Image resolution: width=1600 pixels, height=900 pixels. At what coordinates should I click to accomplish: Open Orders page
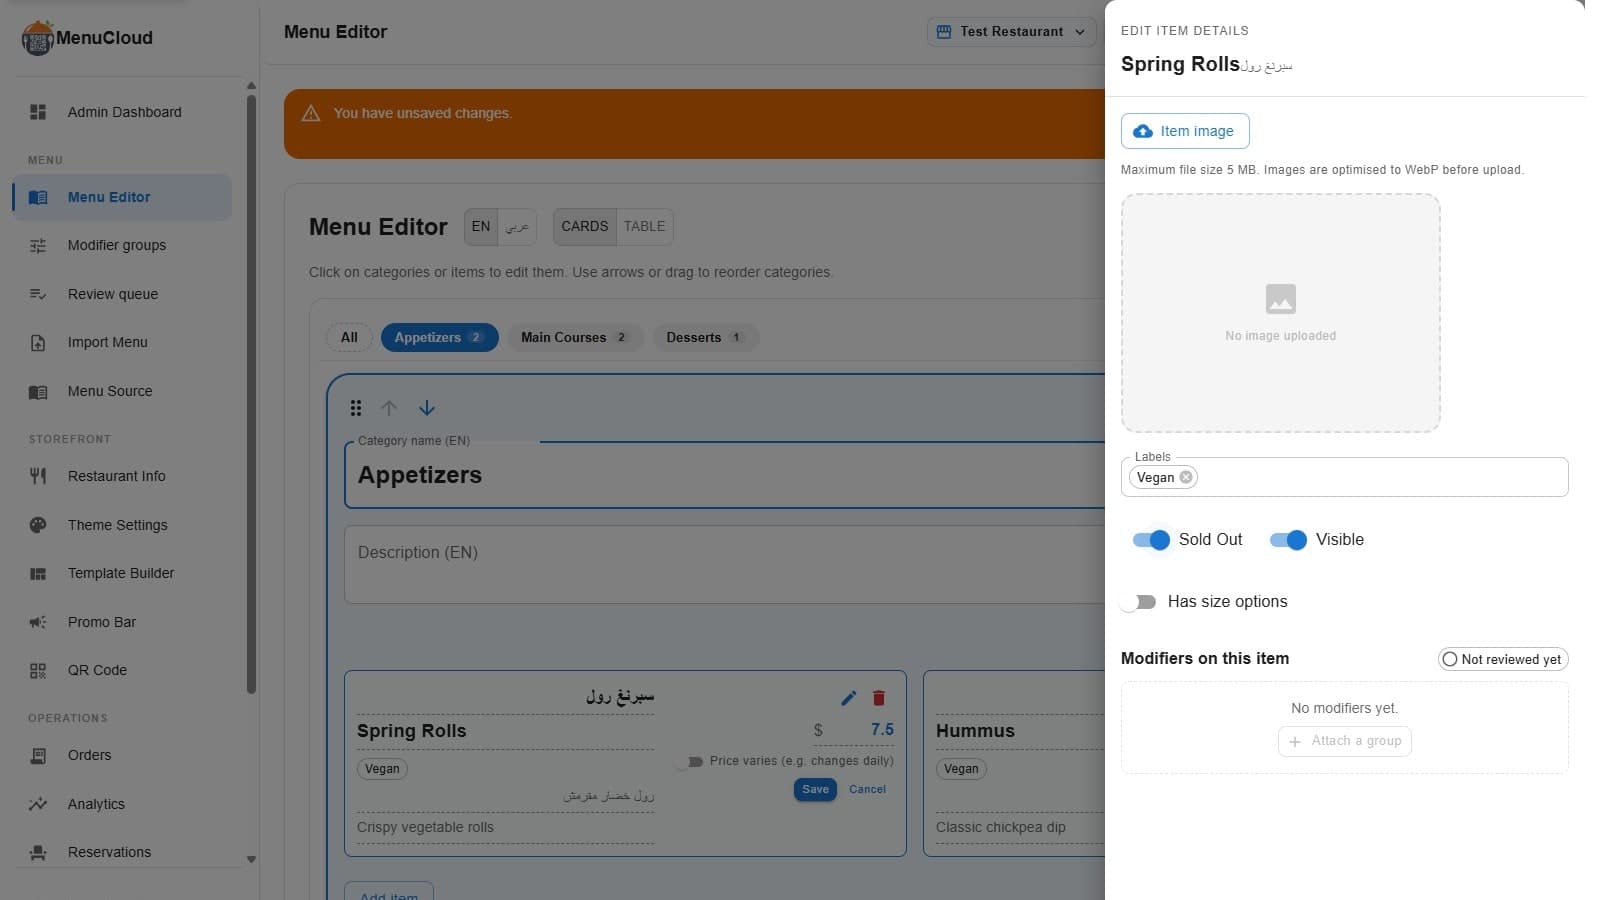pyautogui.click(x=122, y=755)
